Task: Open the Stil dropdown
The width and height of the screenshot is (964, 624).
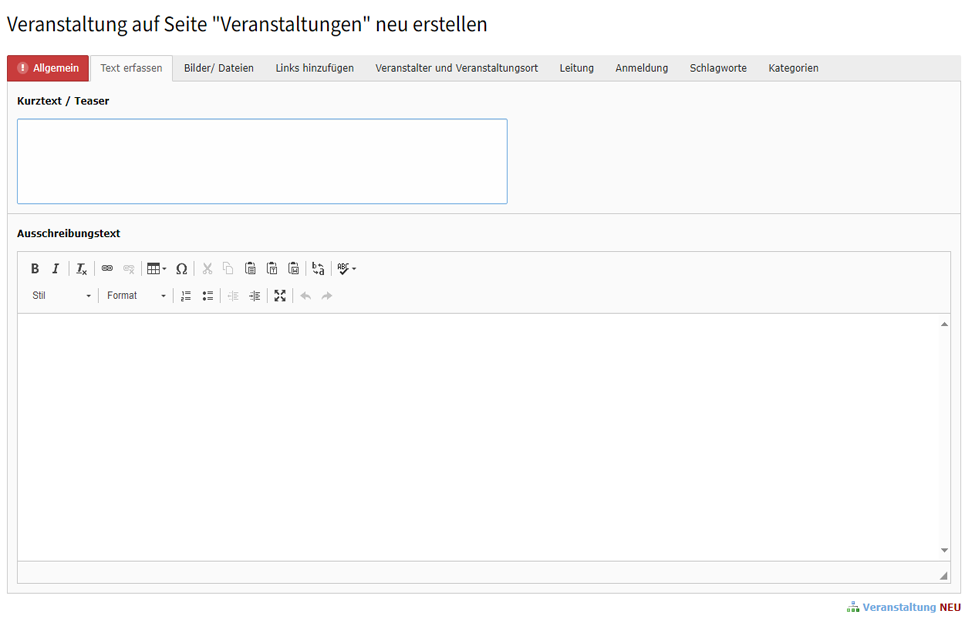Action: click(x=61, y=296)
